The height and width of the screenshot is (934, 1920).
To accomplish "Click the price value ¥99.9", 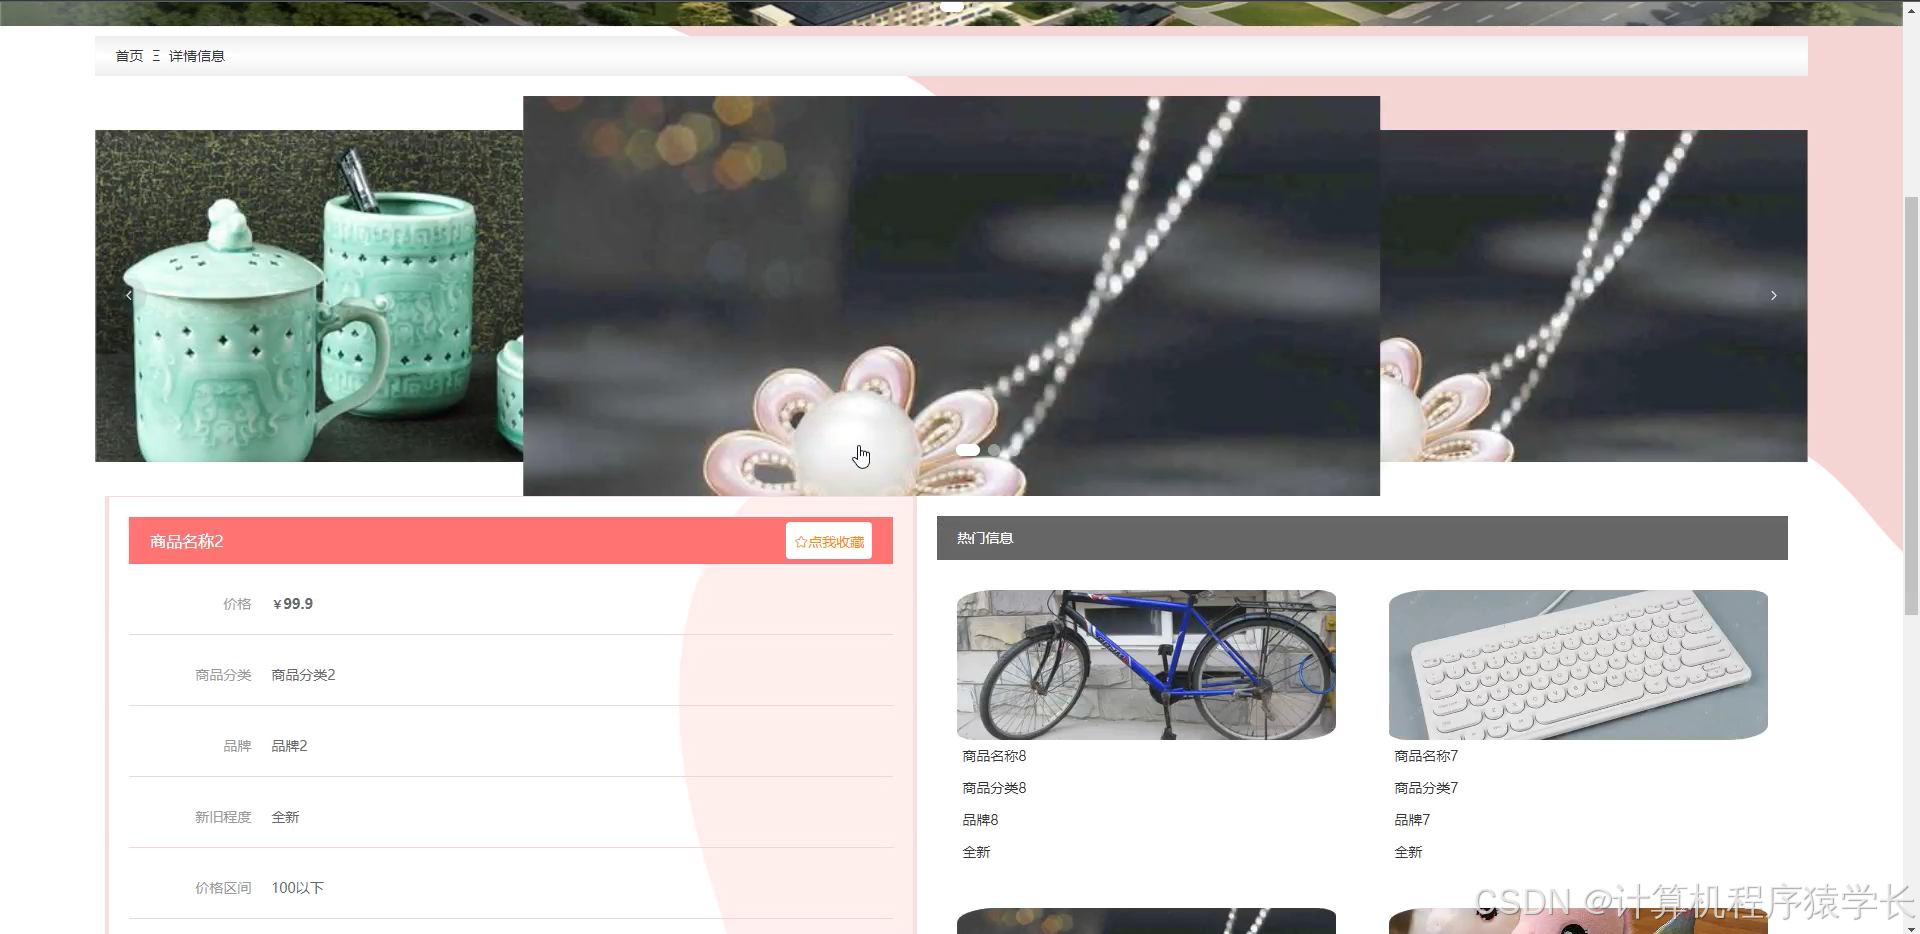I will pos(293,604).
